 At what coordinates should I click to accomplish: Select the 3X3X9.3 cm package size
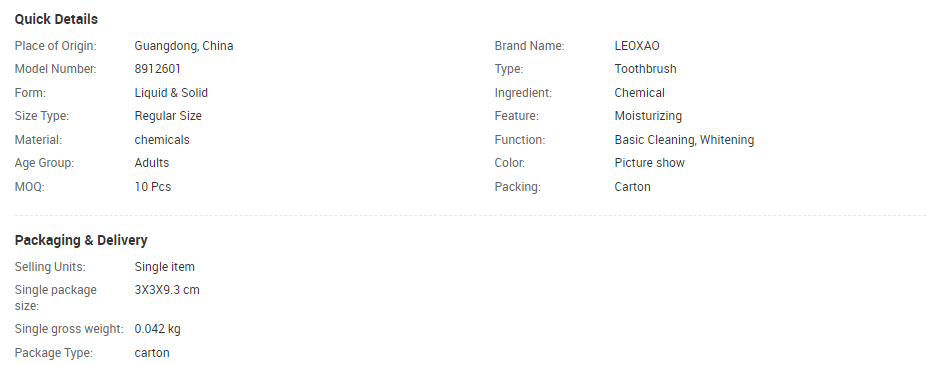[x=167, y=290]
